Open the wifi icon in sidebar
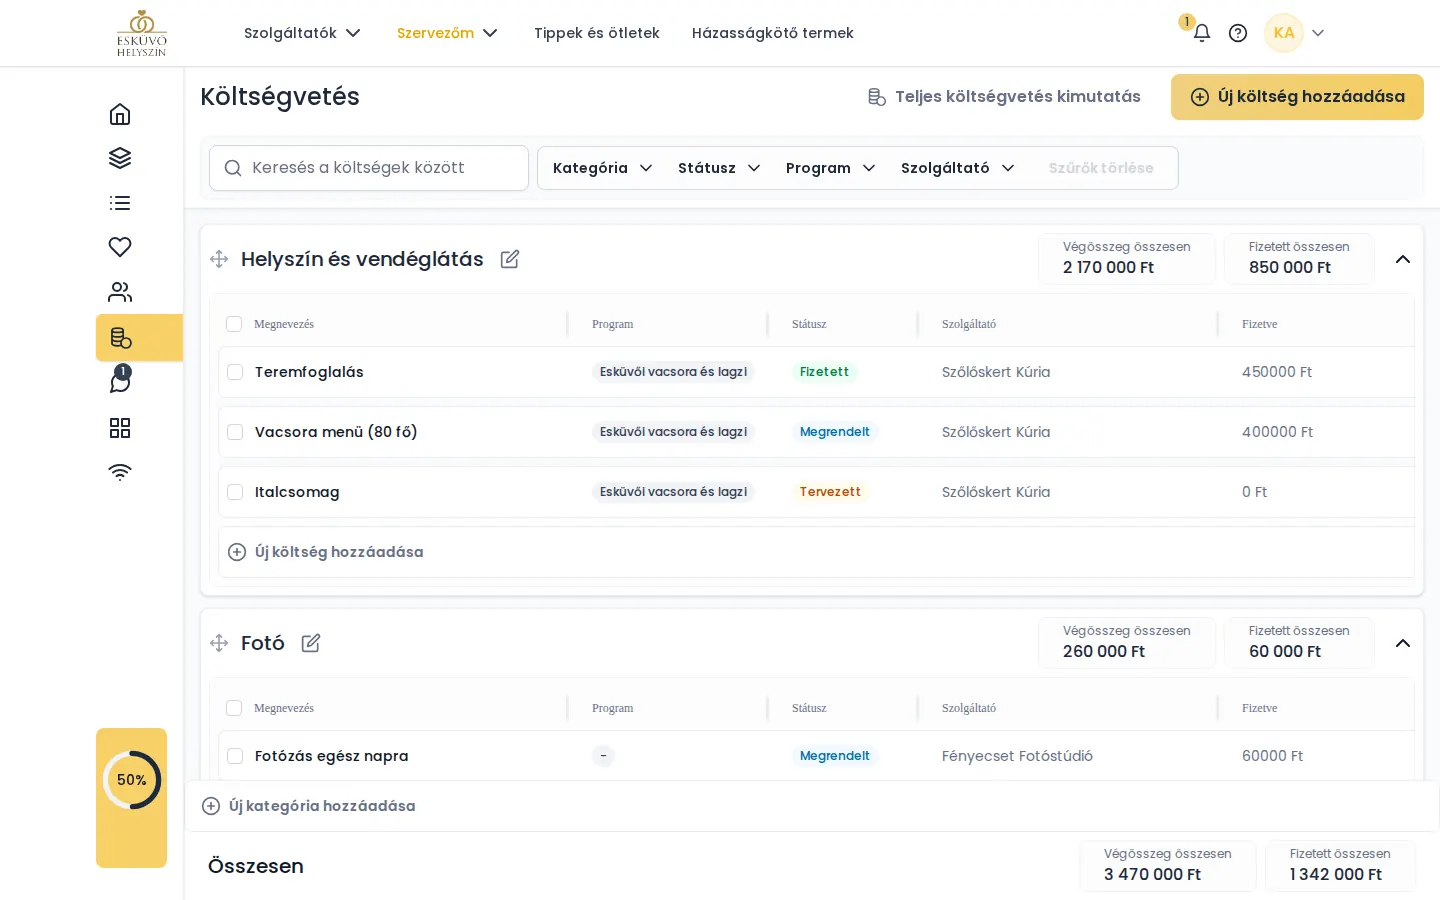1440x900 pixels. pyautogui.click(x=120, y=472)
